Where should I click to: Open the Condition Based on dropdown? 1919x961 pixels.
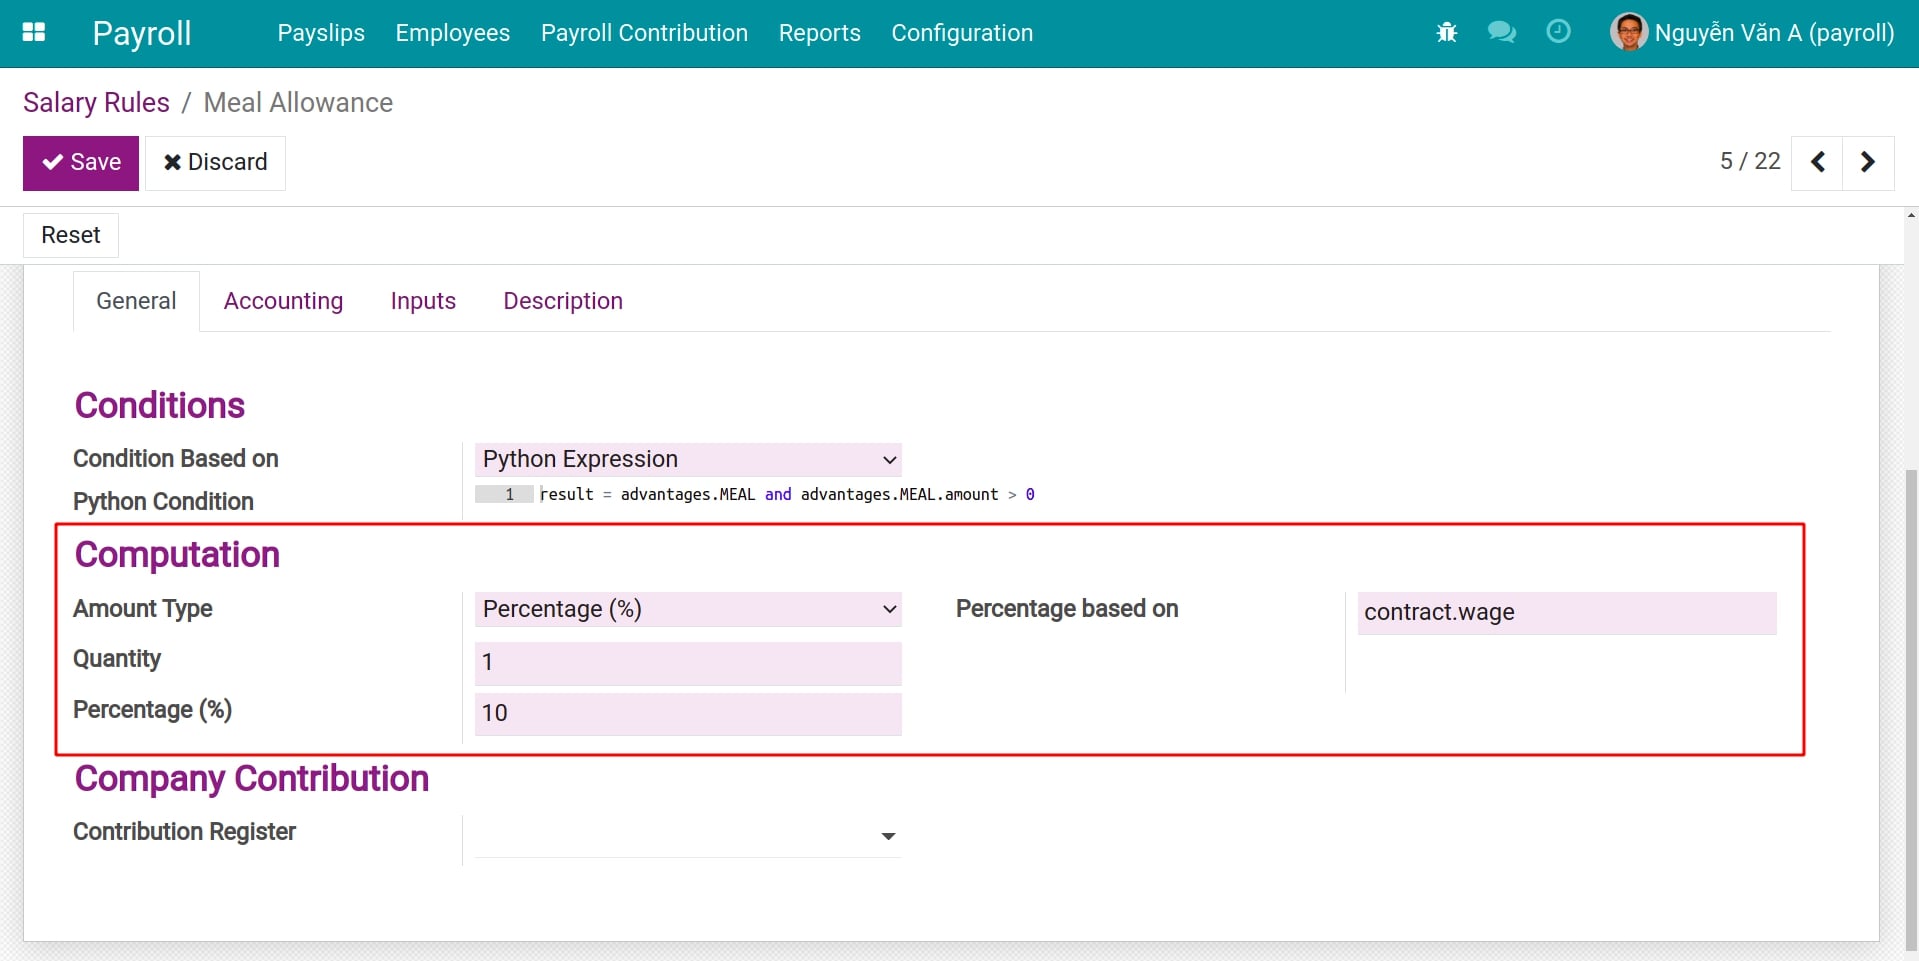point(687,459)
